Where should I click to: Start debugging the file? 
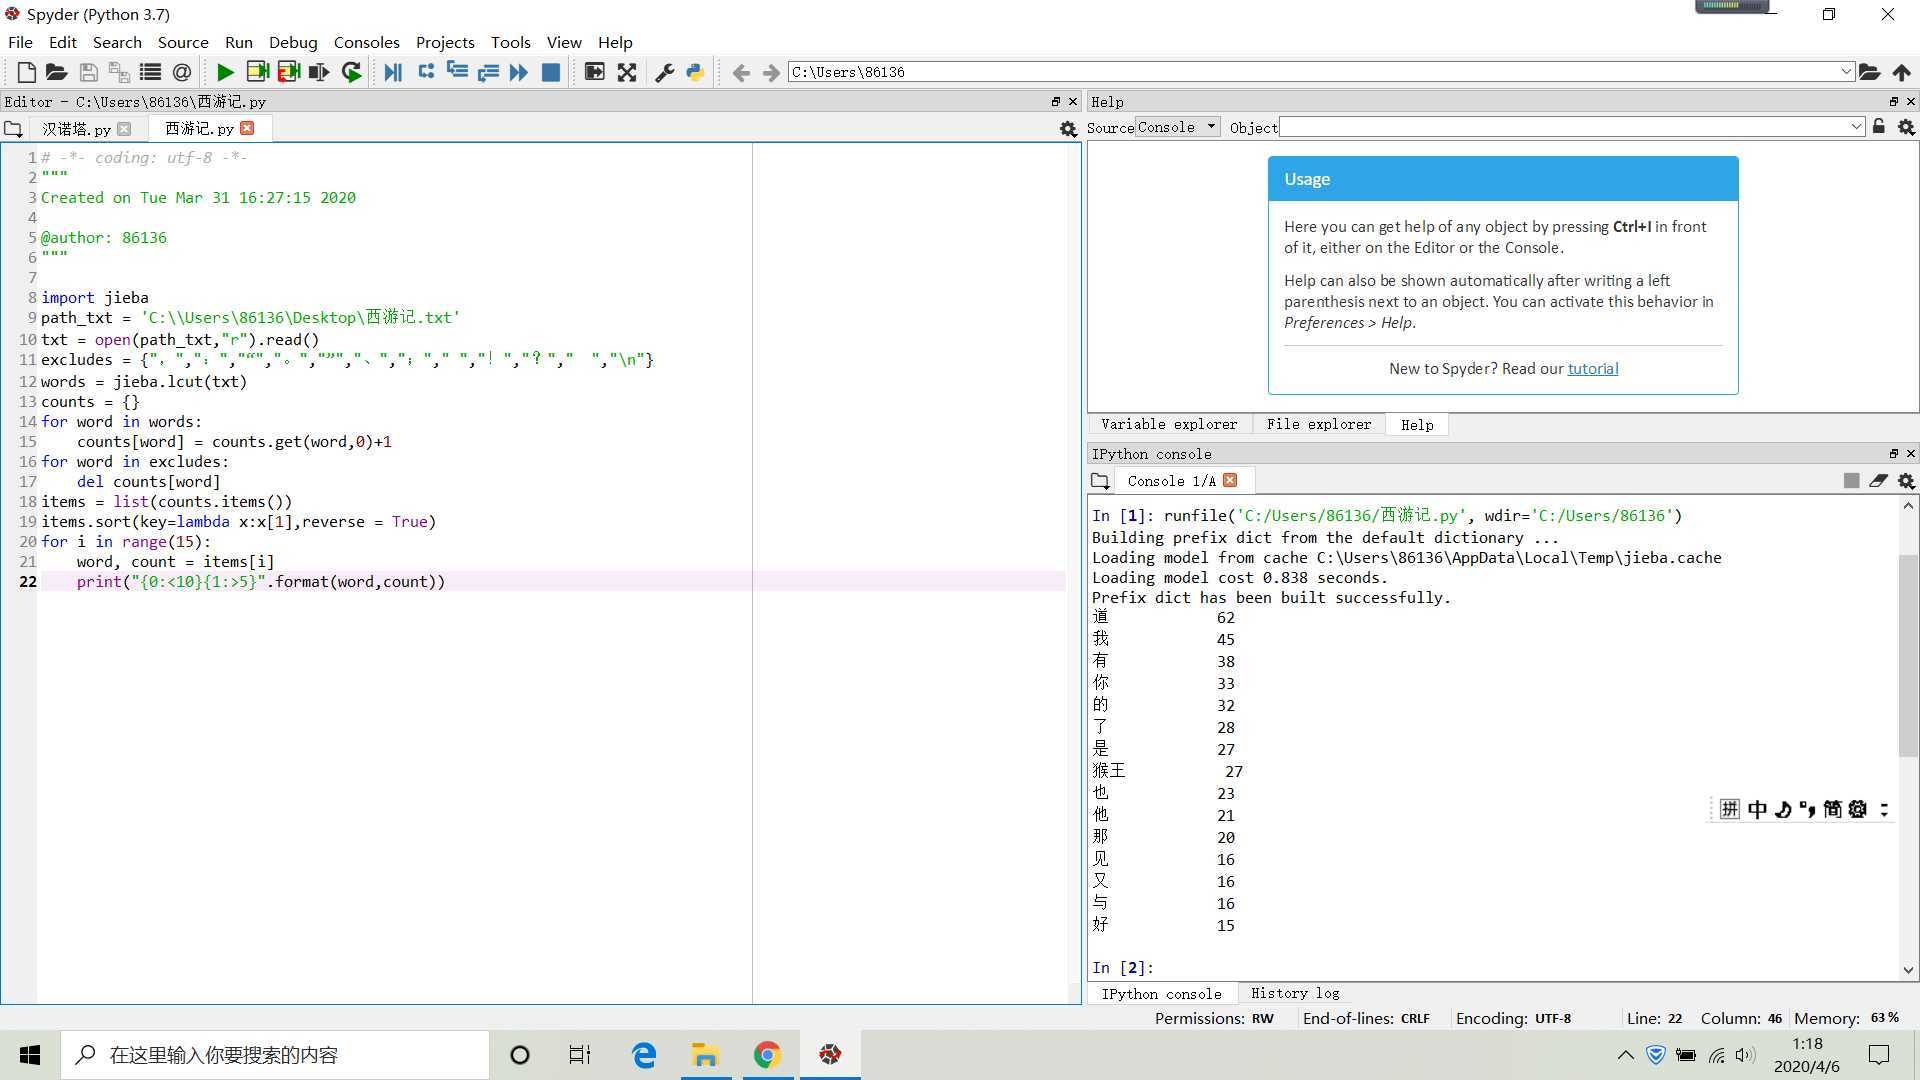point(393,72)
